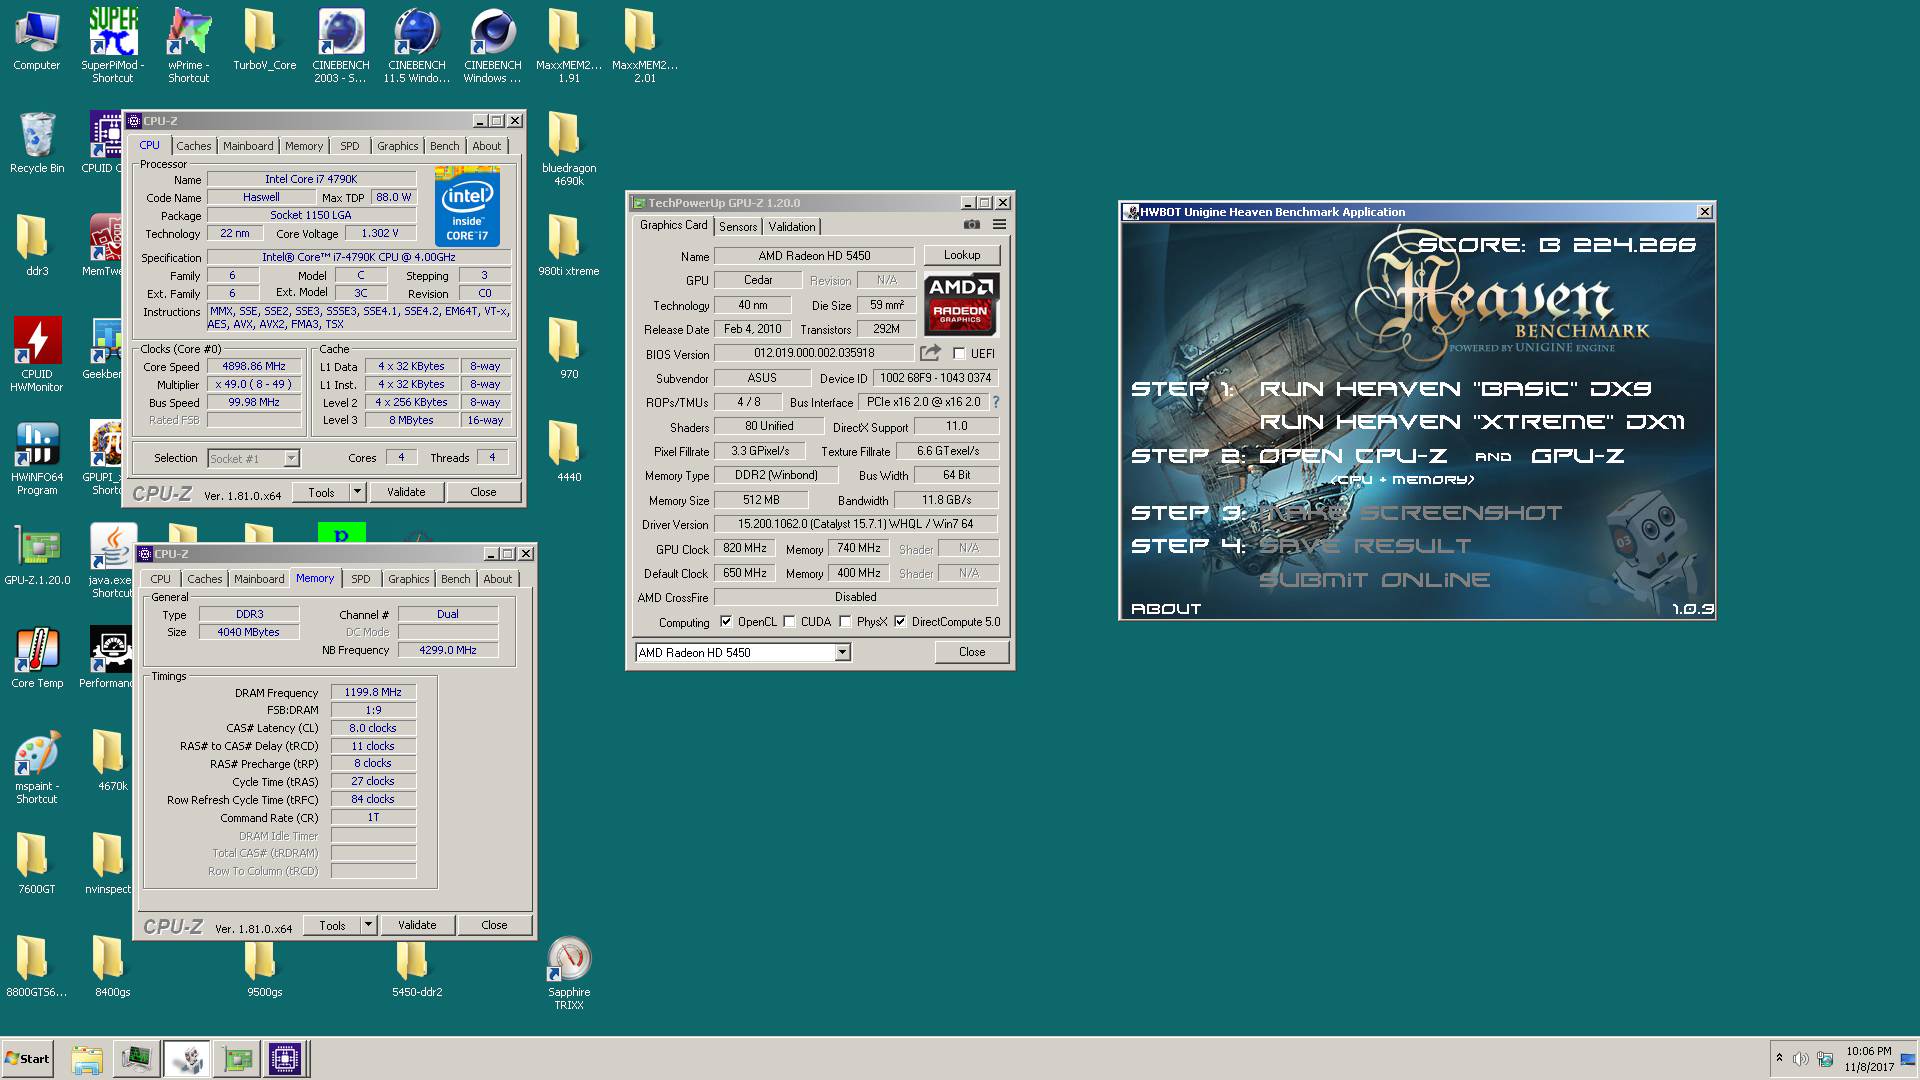Open MaxxMEM2 1.91 folder
The width and height of the screenshot is (1920, 1080).
click(569, 44)
